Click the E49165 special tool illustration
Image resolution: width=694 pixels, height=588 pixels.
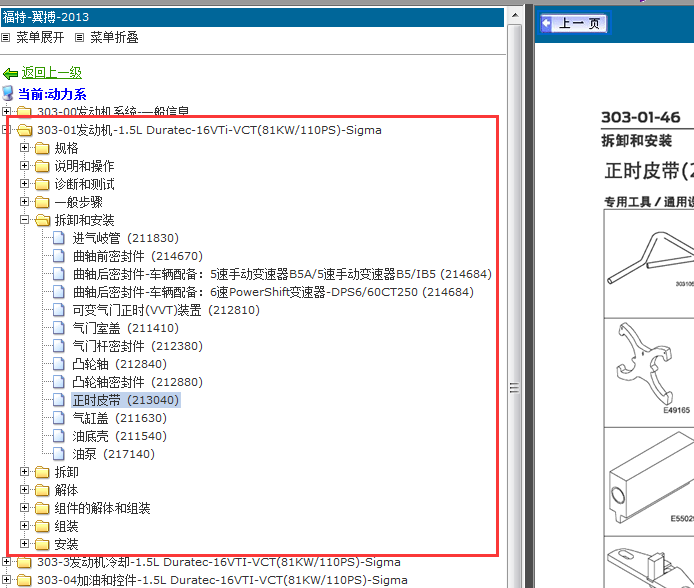[649, 372]
